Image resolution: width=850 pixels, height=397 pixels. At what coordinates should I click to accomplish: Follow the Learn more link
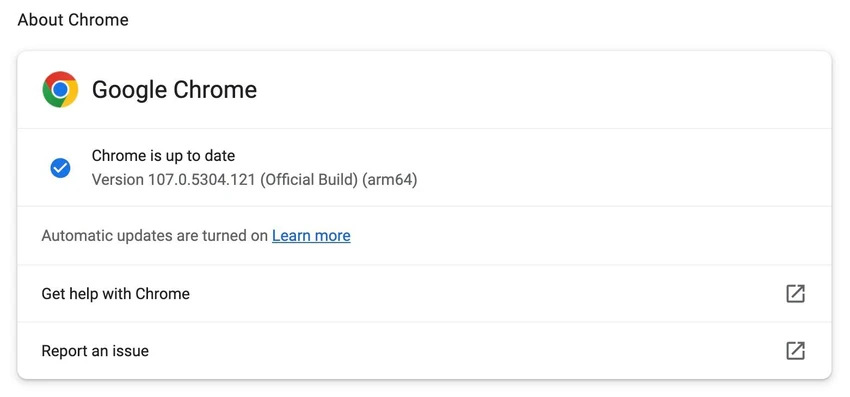pos(311,235)
